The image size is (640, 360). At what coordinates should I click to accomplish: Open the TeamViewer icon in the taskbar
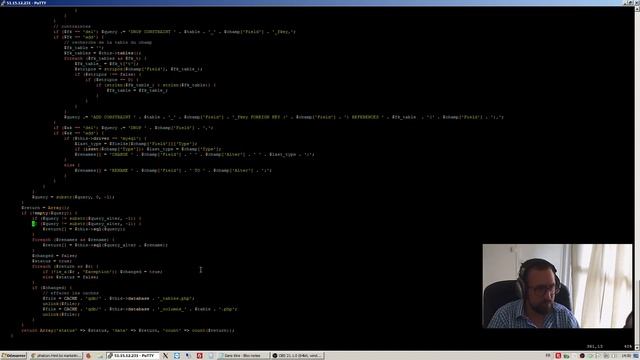click(x=177, y=356)
